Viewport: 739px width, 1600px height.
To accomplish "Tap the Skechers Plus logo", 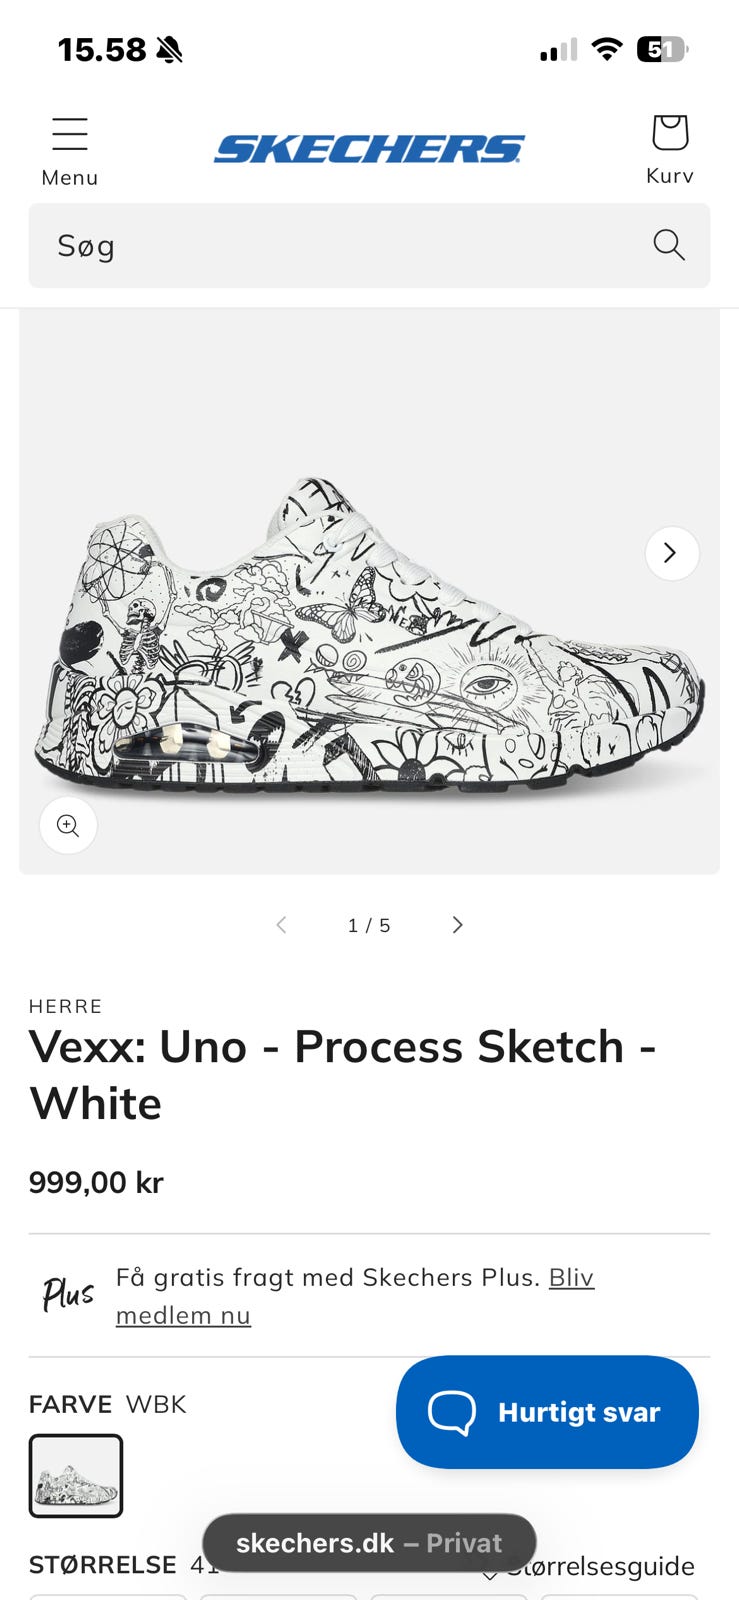I will coord(67,1294).
